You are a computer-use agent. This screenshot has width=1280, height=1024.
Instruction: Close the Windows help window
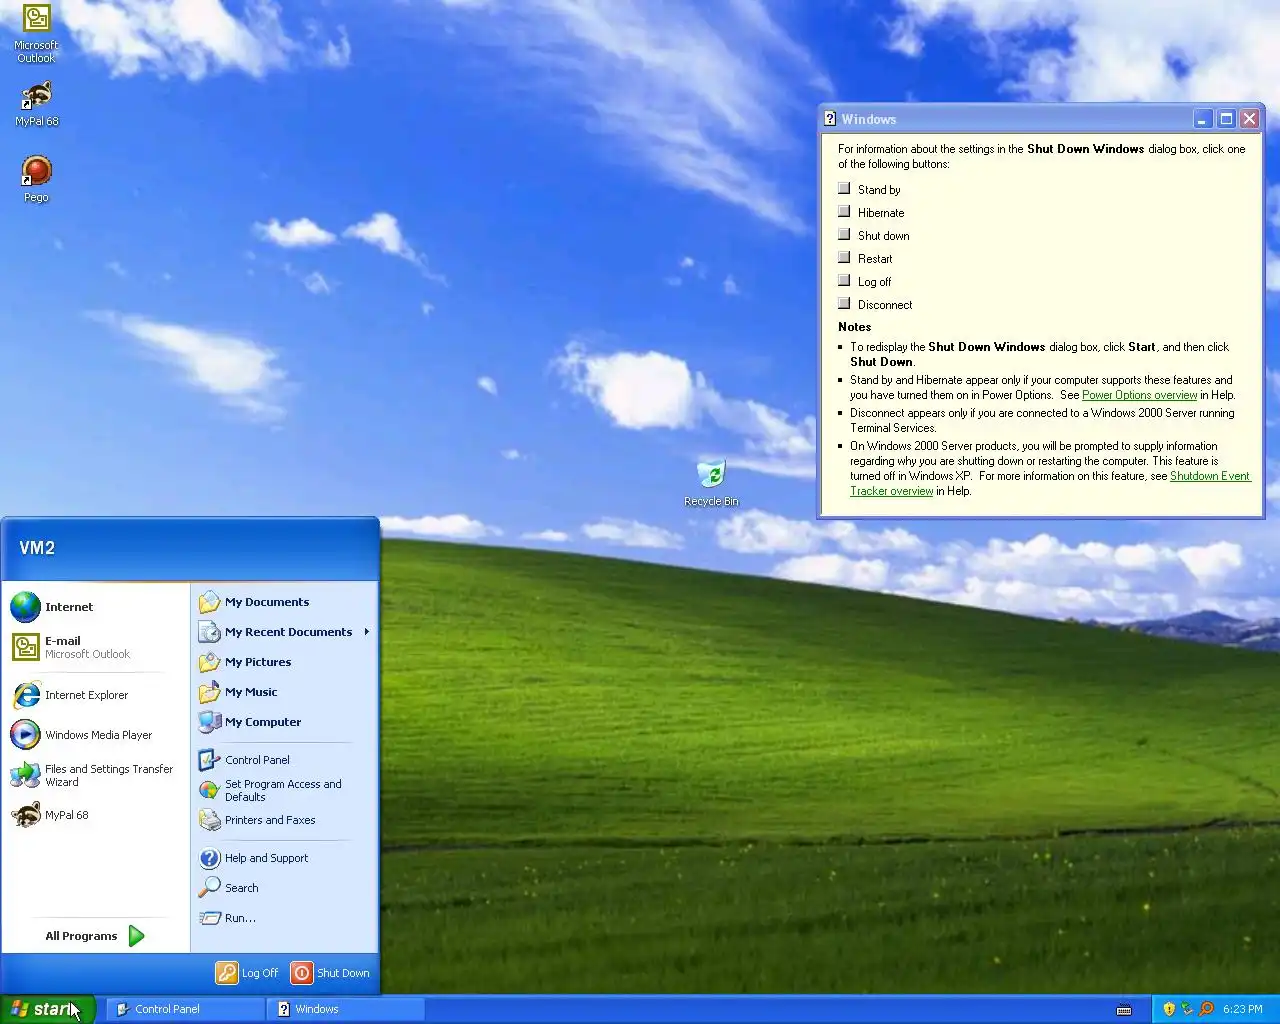coord(1249,119)
